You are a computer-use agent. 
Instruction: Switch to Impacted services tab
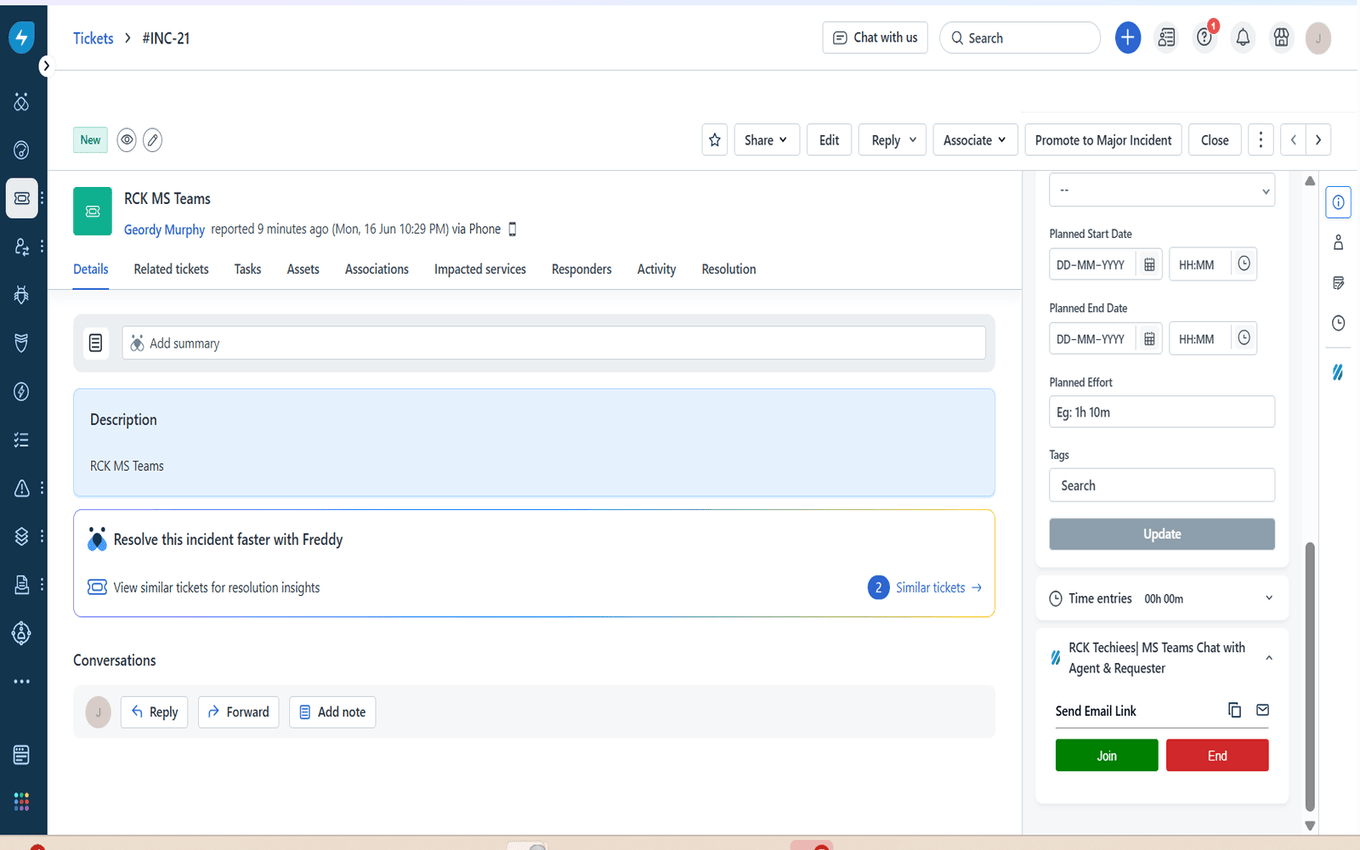(x=480, y=269)
